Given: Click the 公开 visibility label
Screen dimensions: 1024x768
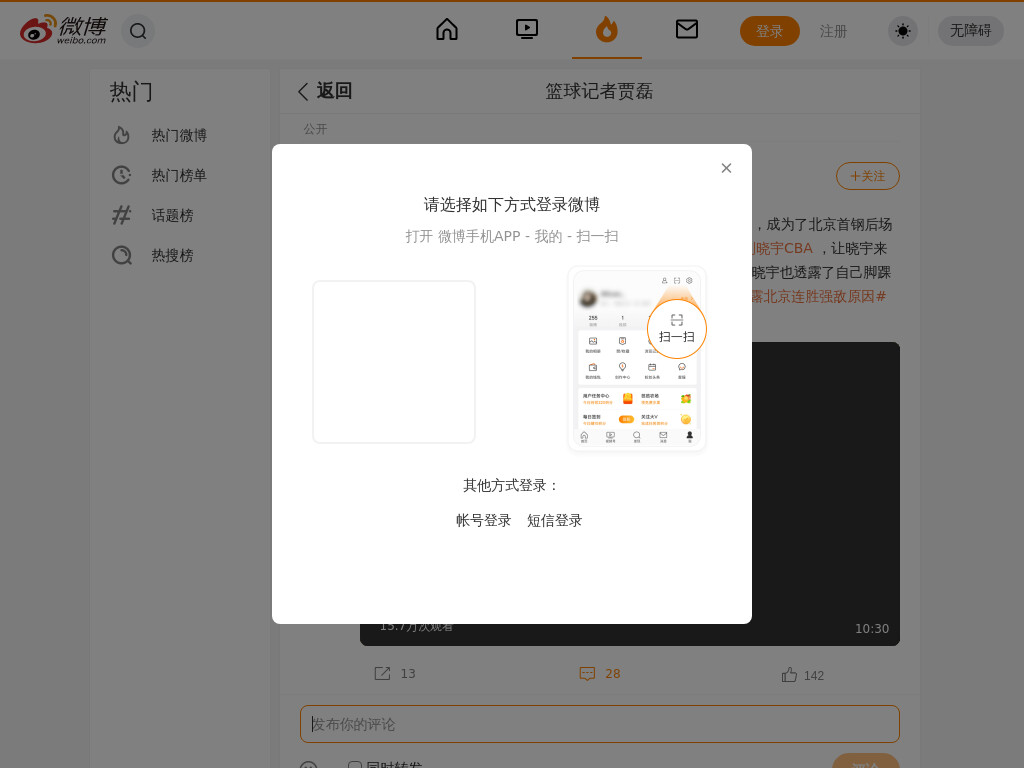Looking at the screenshot, I should (315, 129).
